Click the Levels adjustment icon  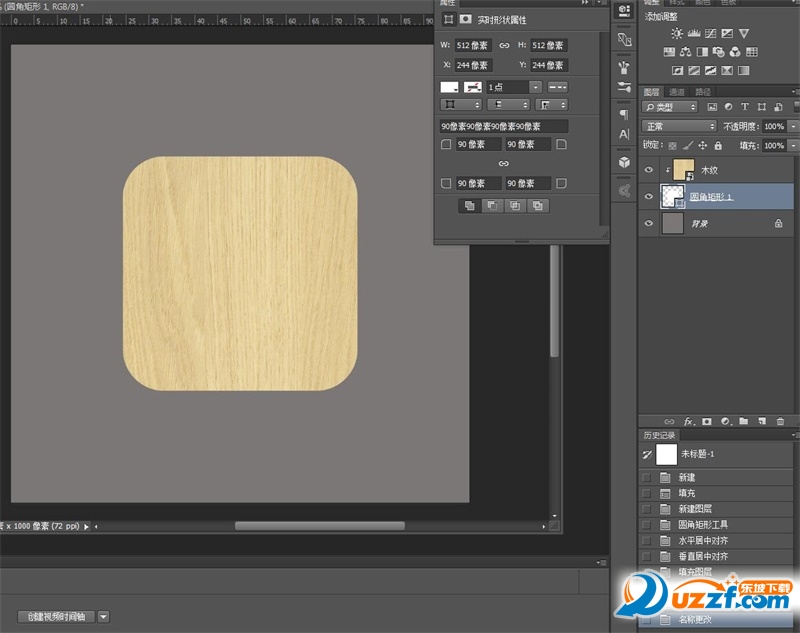point(692,33)
